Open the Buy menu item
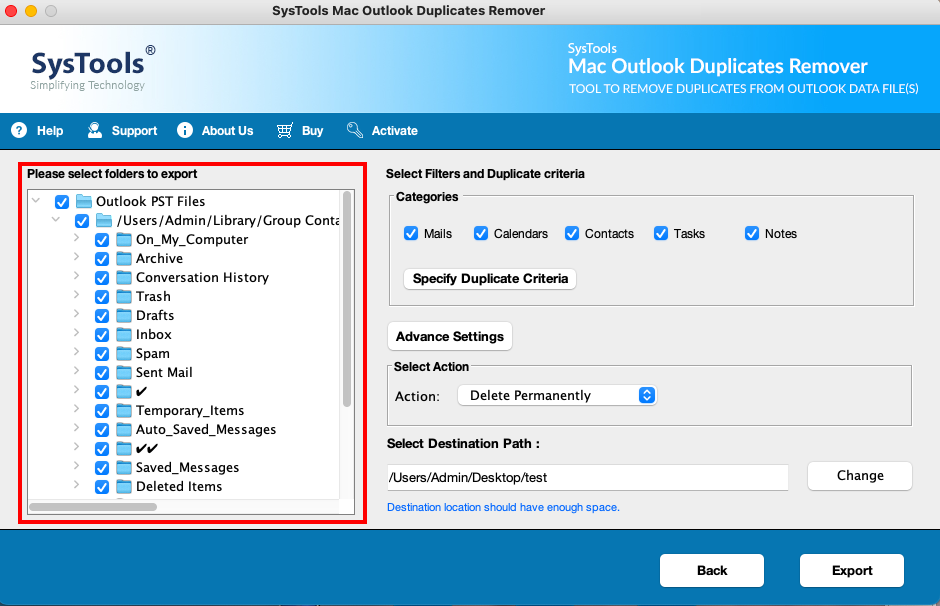The height and width of the screenshot is (606, 940). point(300,130)
